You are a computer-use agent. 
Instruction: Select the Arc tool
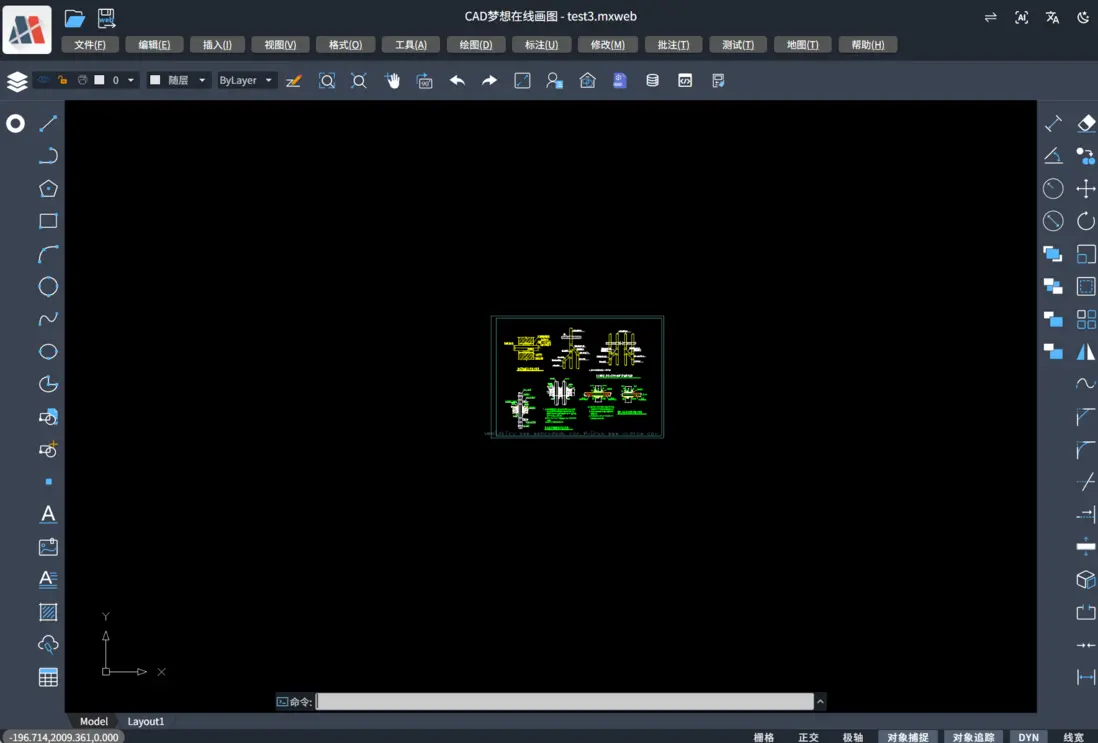(x=48, y=254)
